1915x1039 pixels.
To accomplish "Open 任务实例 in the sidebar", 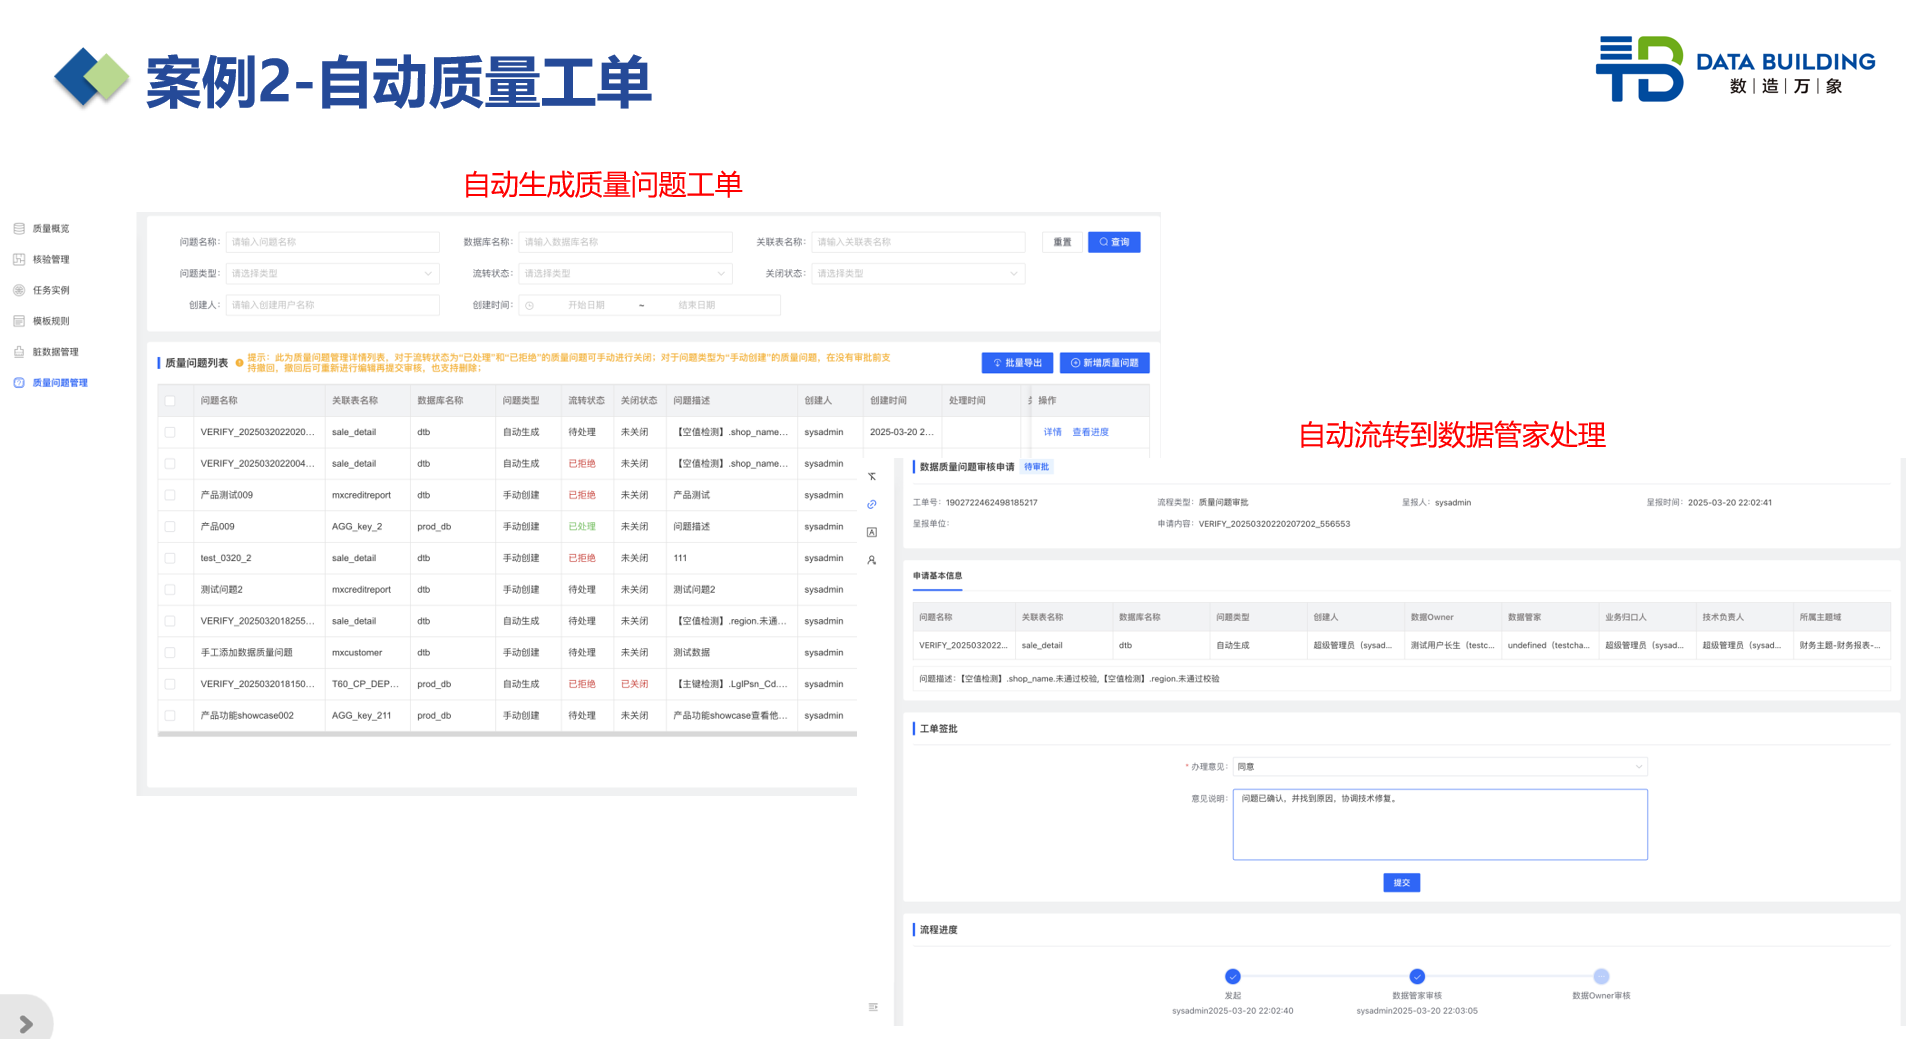I will coord(50,291).
